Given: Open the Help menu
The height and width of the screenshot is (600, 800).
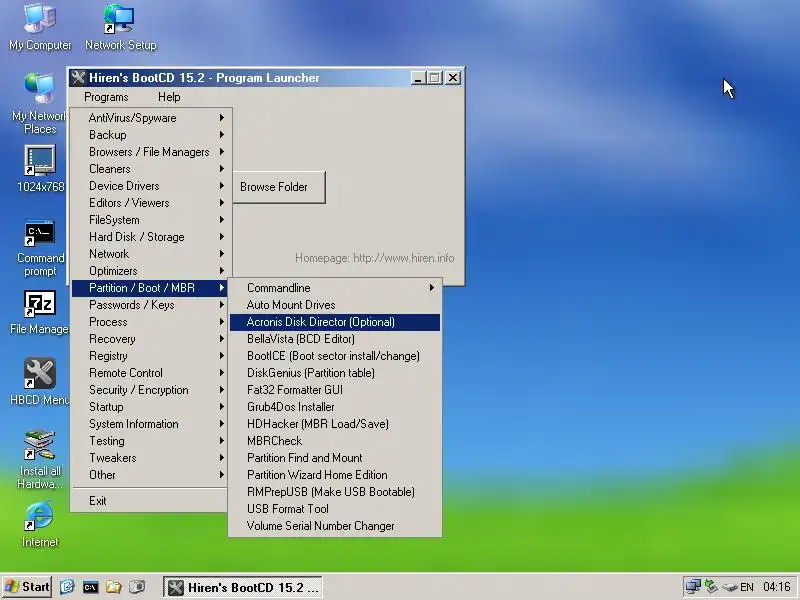Looking at the screenshot, I should (x=169, y=97).
